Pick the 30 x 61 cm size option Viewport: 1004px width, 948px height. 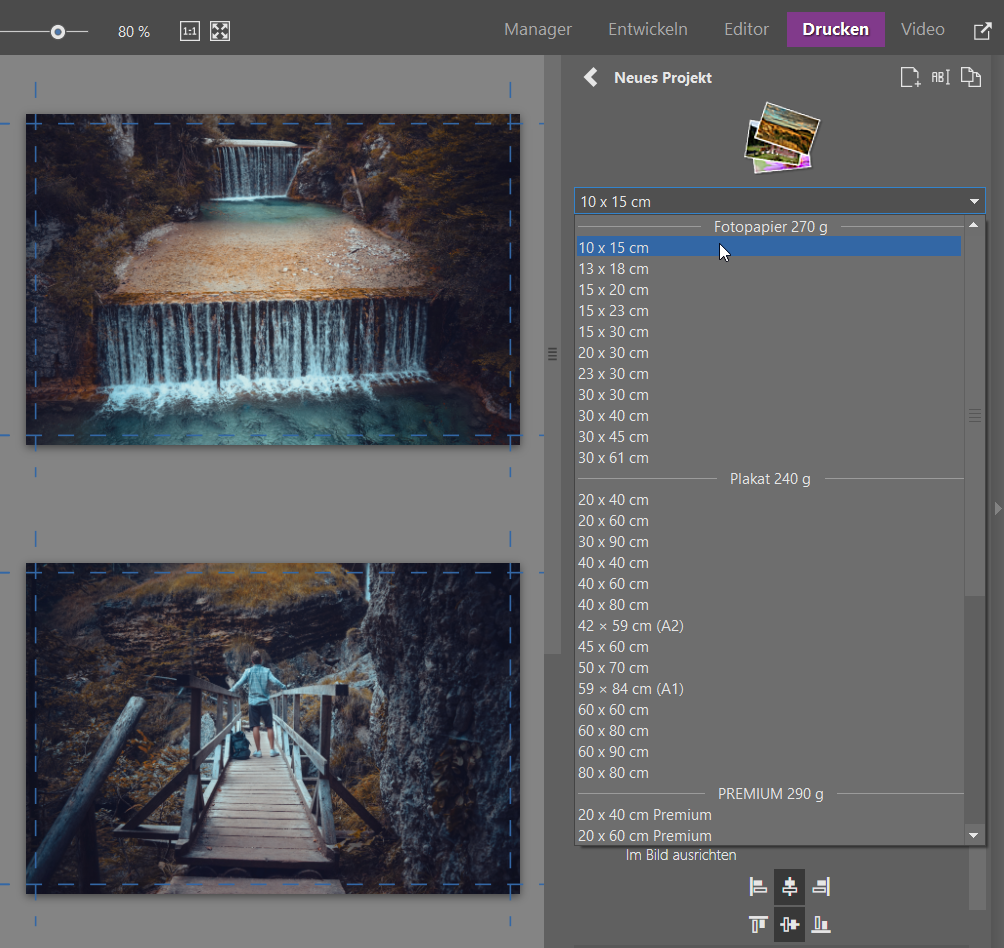click(x=613, y=458)
